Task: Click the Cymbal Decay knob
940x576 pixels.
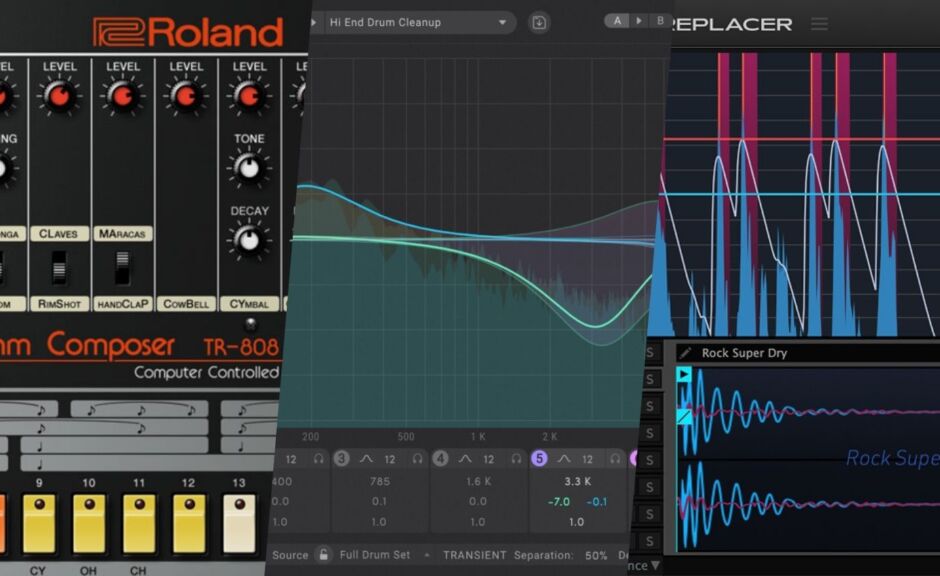Action: tap(249, 240)
